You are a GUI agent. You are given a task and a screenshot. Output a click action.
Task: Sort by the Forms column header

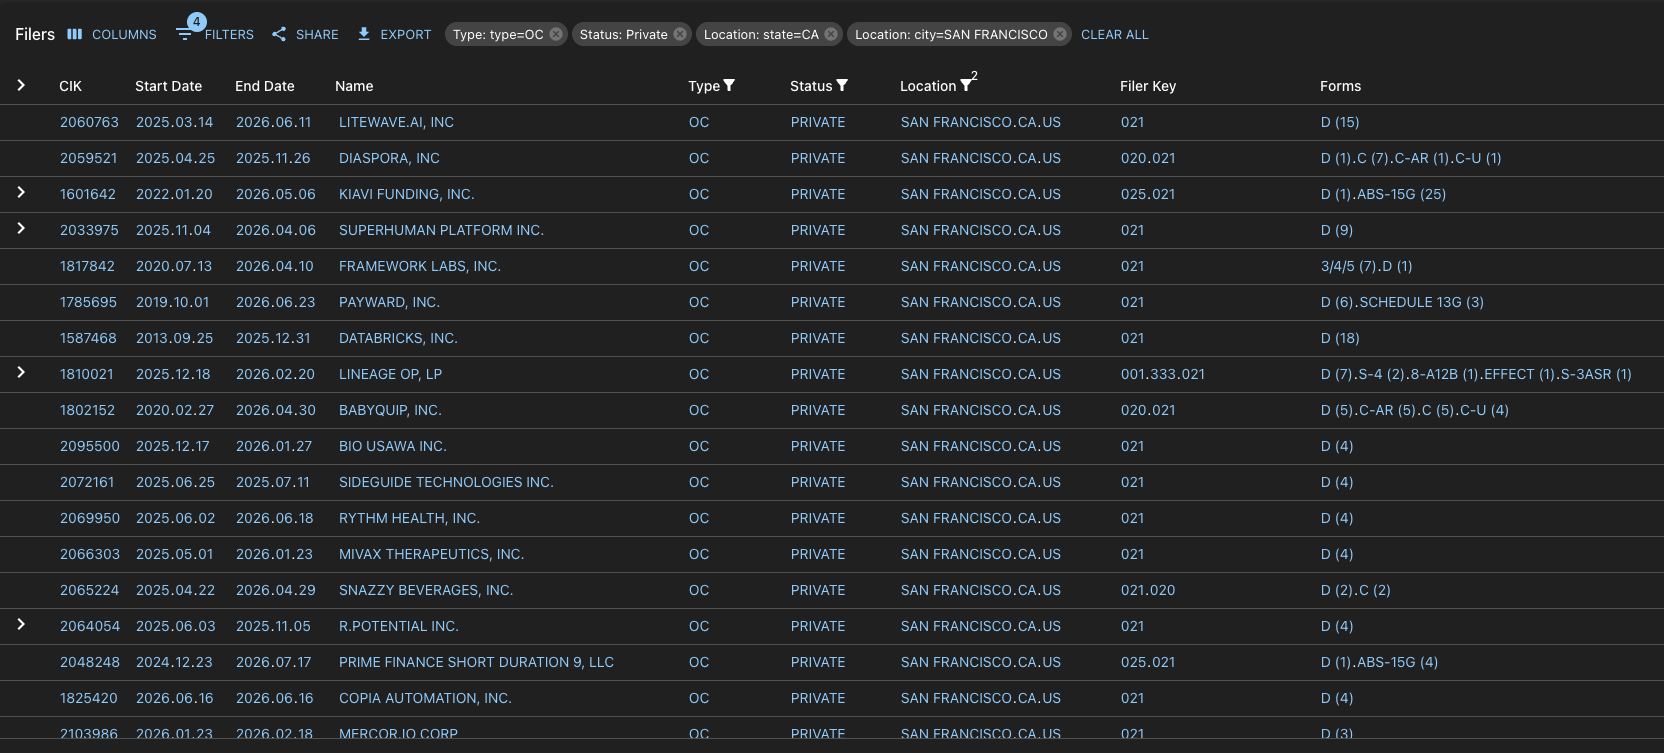pos(1340,86)
